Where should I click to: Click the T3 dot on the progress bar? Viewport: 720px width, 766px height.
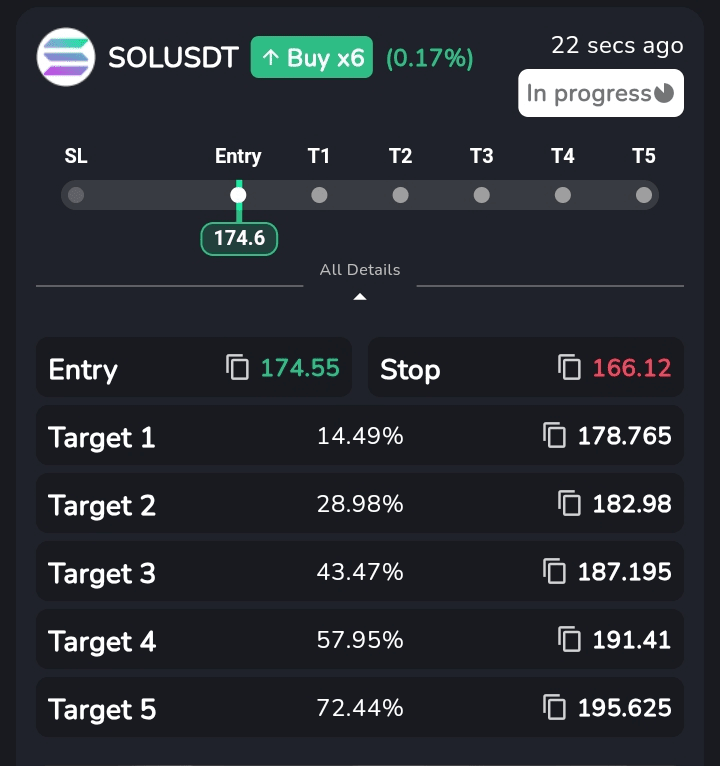481,195
